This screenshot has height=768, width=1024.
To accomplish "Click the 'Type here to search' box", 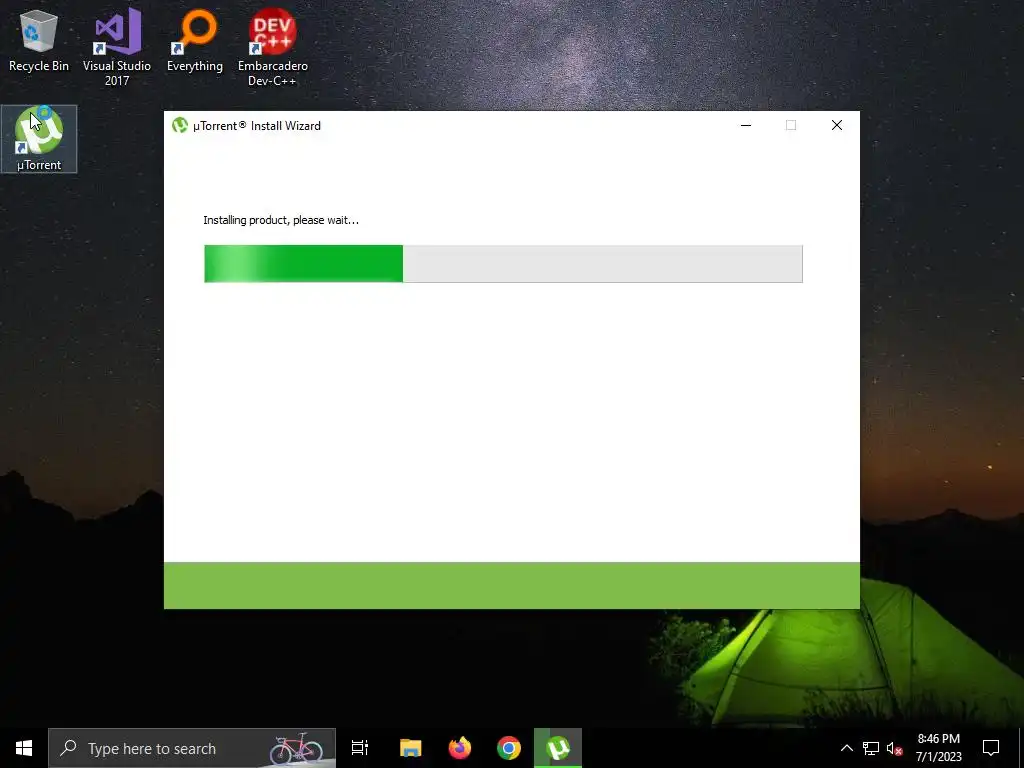I will tap(192, 748).
